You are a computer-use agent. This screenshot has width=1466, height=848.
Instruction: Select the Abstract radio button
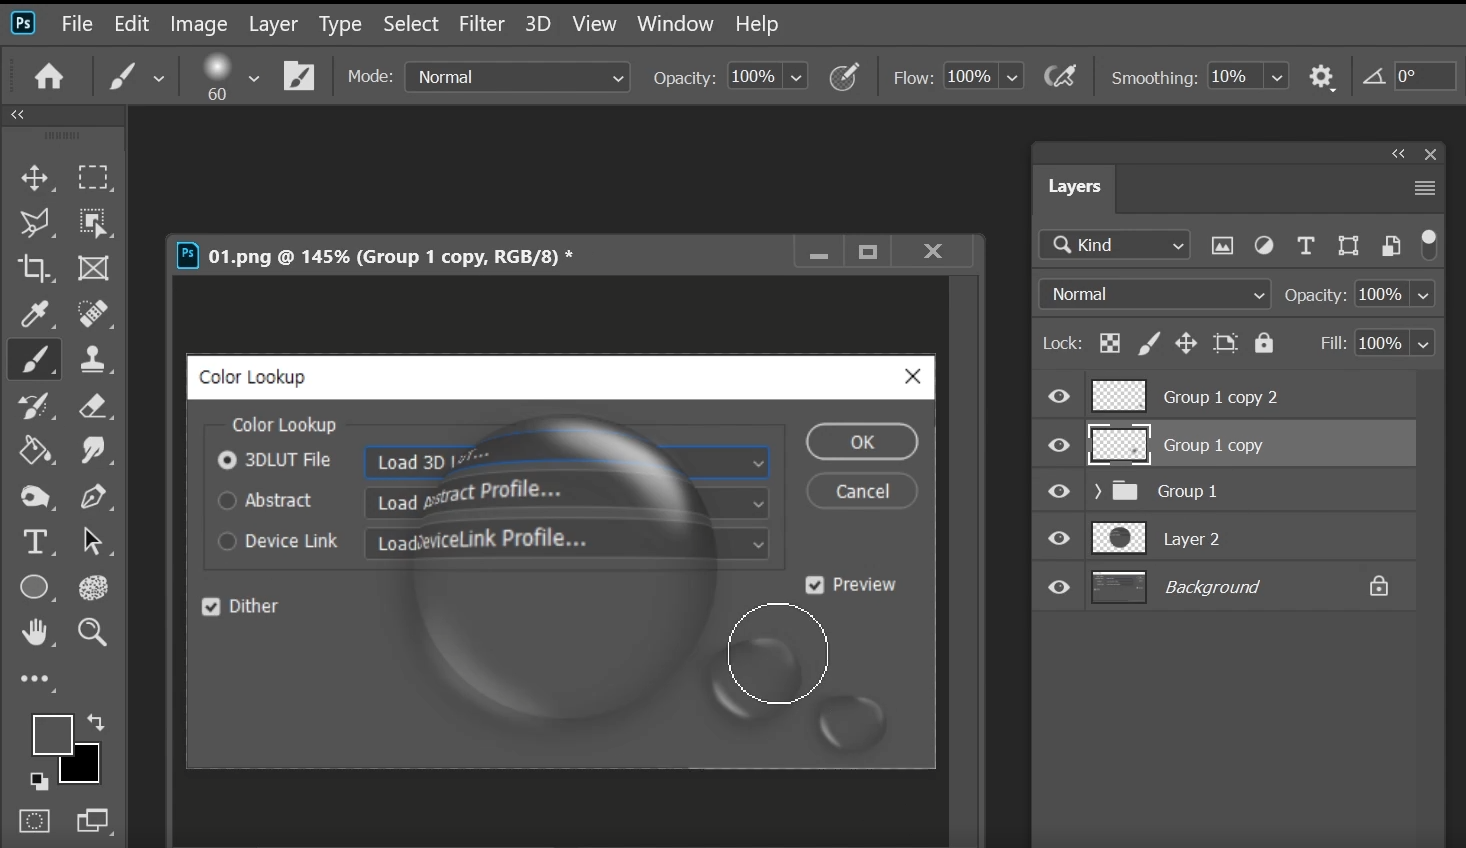227,501
